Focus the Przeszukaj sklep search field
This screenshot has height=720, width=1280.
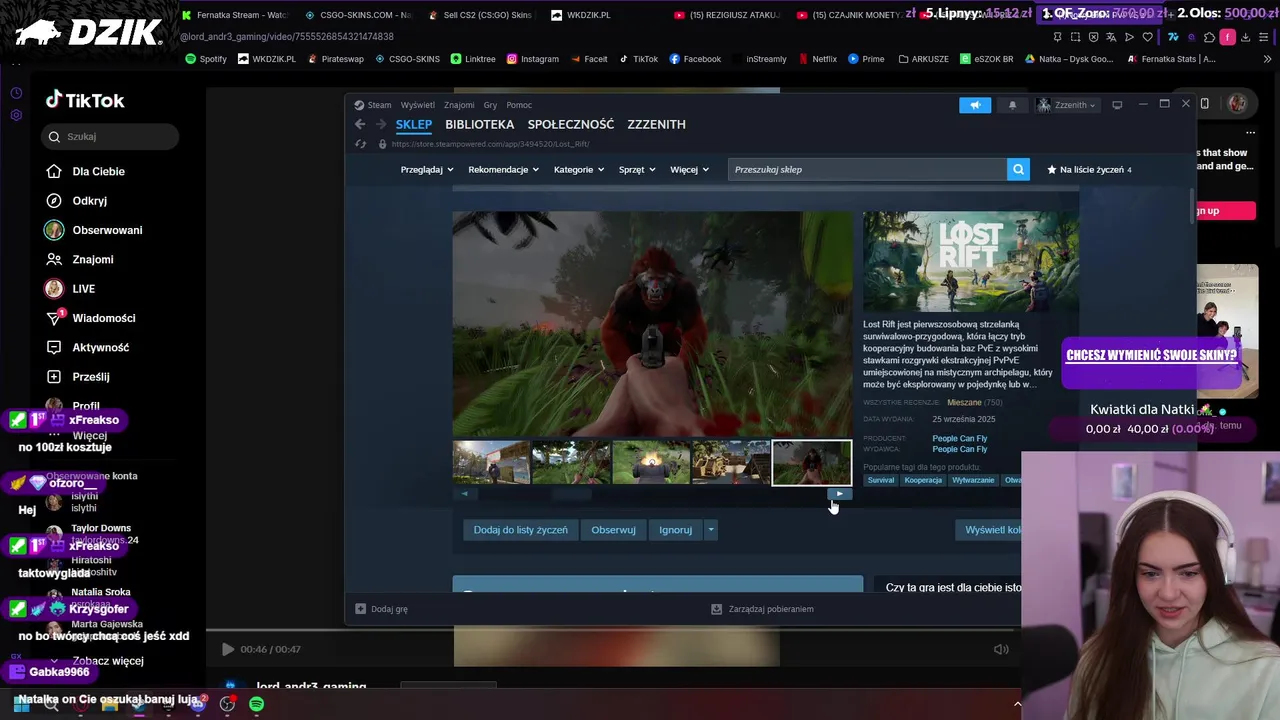pos(867,169)
